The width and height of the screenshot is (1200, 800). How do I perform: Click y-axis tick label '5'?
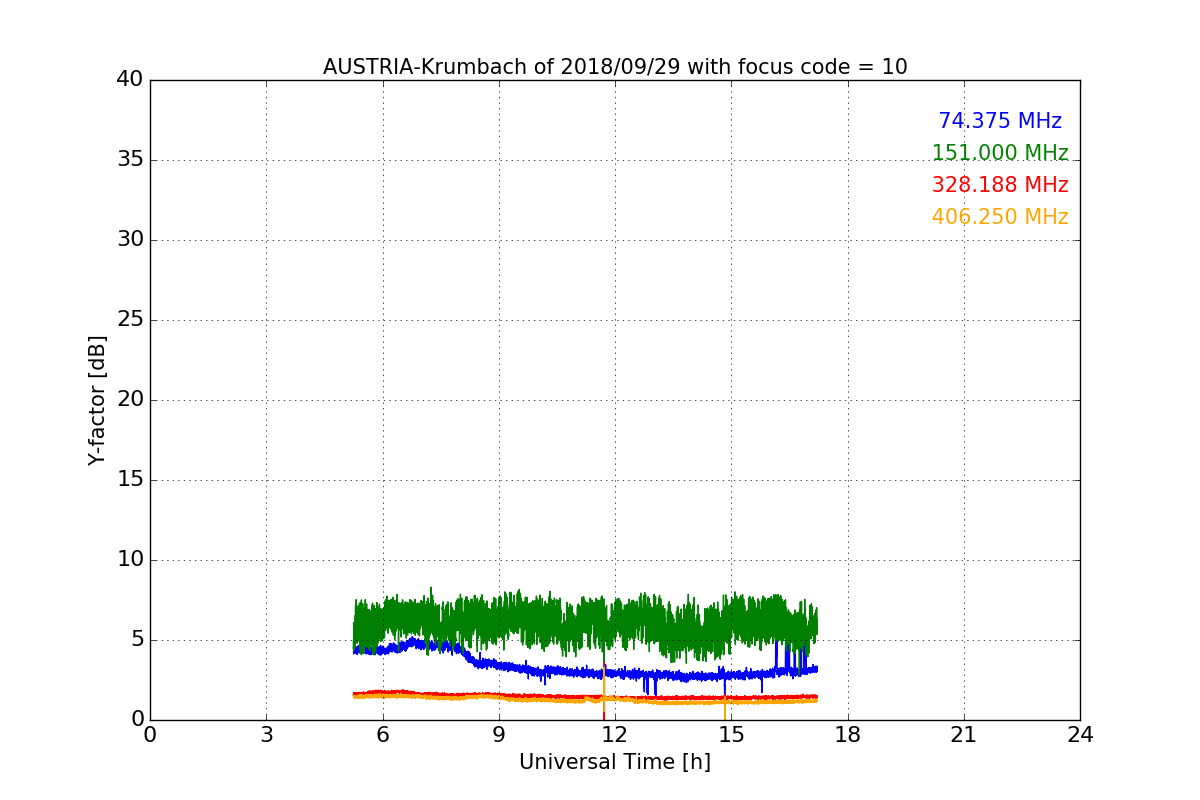pos(137,640)
